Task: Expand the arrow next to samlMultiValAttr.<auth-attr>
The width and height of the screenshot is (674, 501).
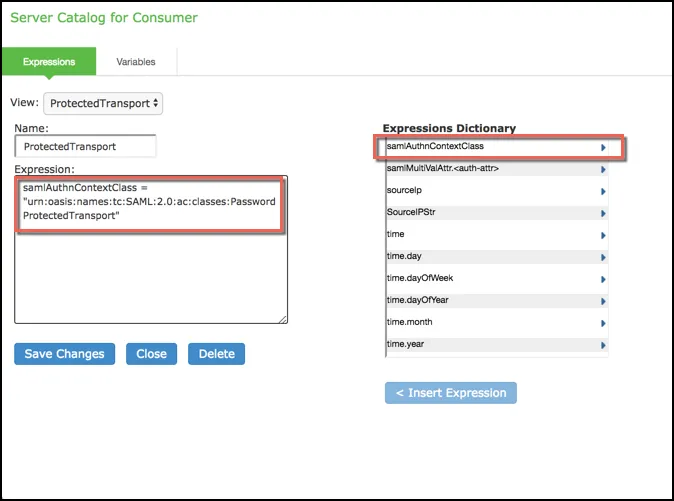Action: (603, 169)
